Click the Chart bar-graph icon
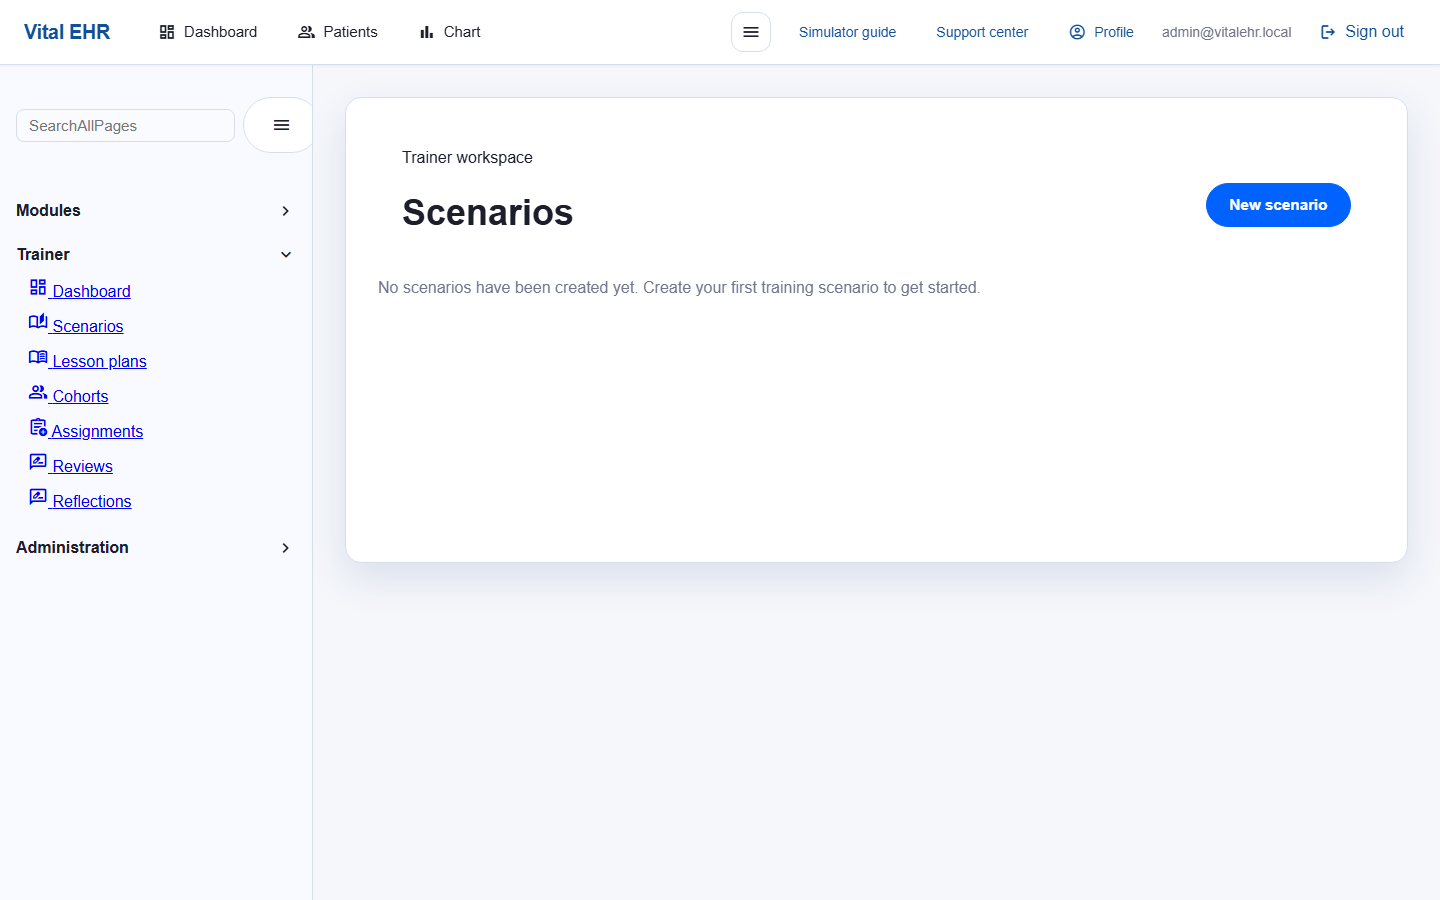Image resolution: width=1440 pixels, height=900 pixels. click(x=427, y=31)
